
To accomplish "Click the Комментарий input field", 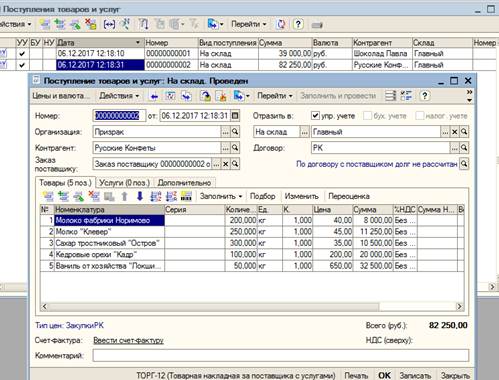I will [281, 355].
